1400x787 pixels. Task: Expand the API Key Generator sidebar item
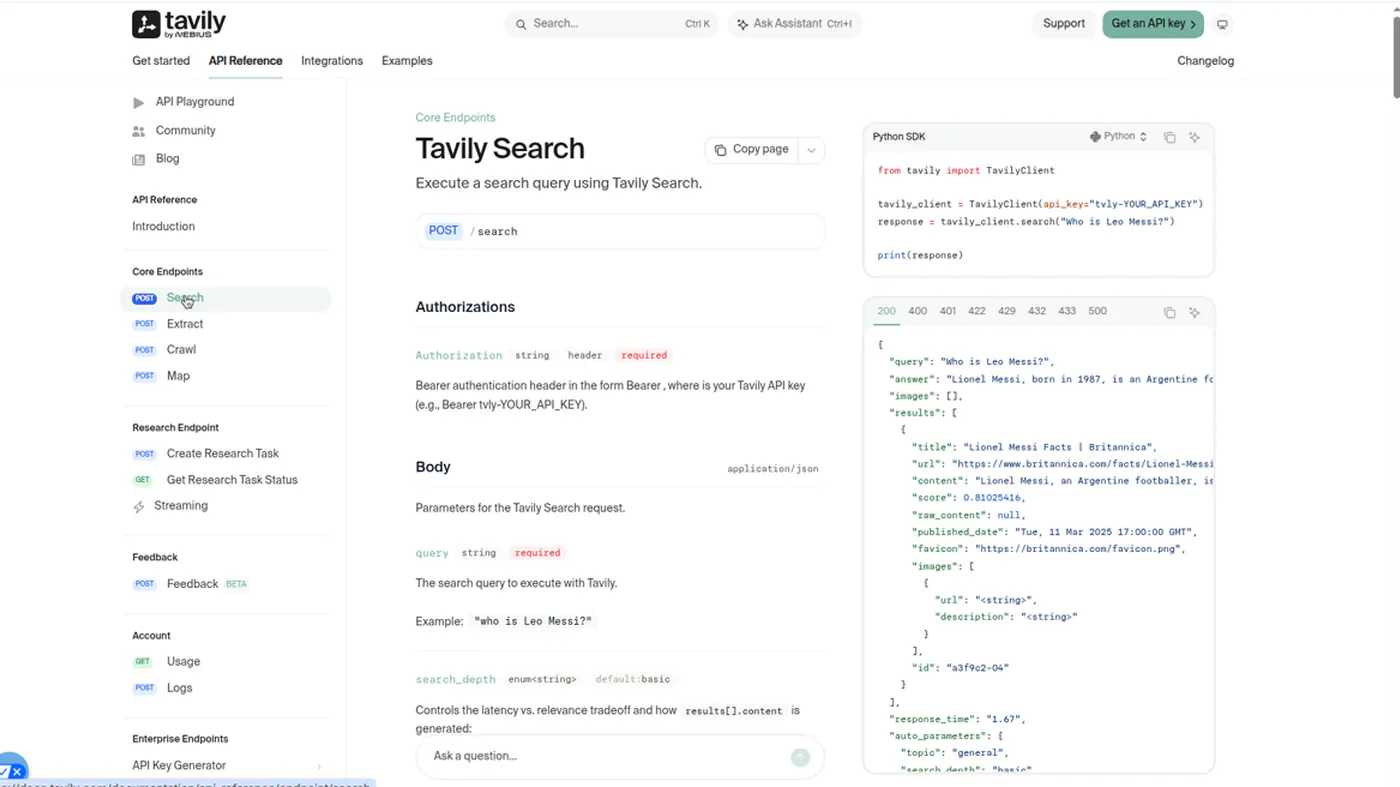point(228,766)
